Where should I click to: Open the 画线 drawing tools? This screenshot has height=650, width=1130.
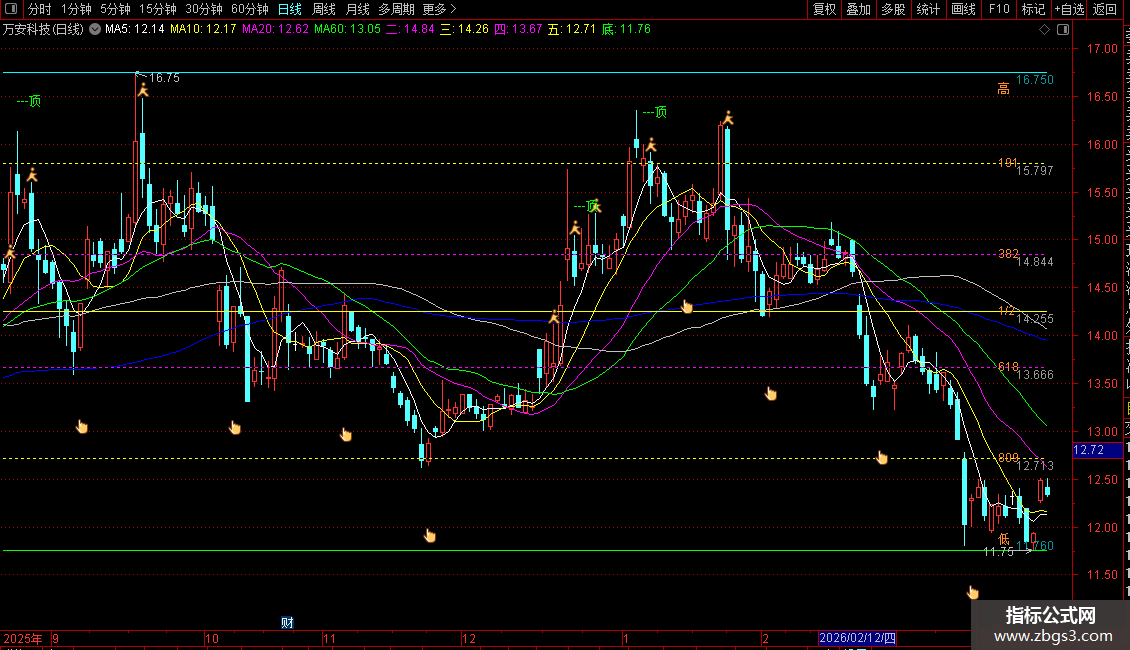pos(963,9)
